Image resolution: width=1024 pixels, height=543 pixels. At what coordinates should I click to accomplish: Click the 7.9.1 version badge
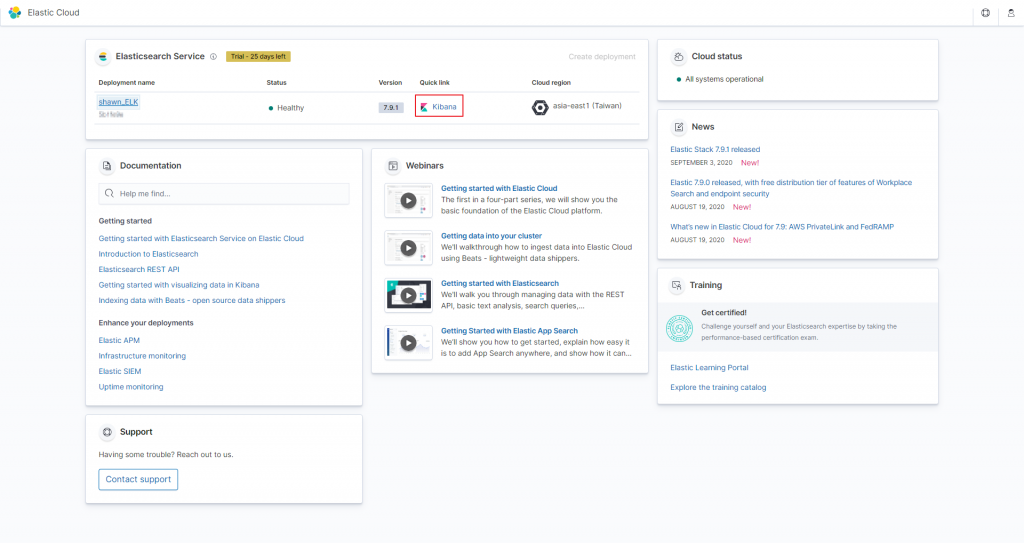pyautogui.click(x=391, y=108)
